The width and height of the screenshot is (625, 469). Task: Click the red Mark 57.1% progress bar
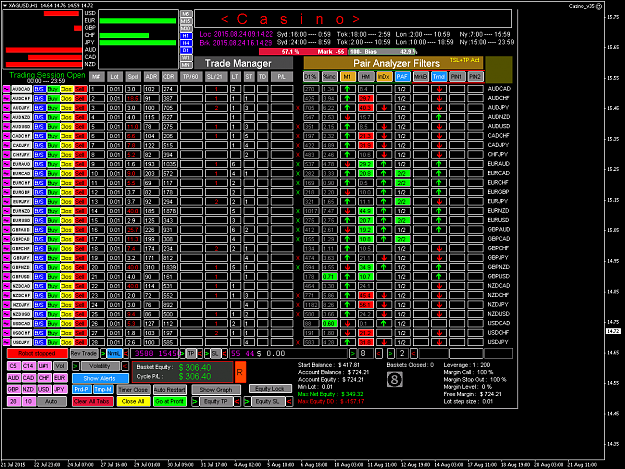click(x=303, y=52)
